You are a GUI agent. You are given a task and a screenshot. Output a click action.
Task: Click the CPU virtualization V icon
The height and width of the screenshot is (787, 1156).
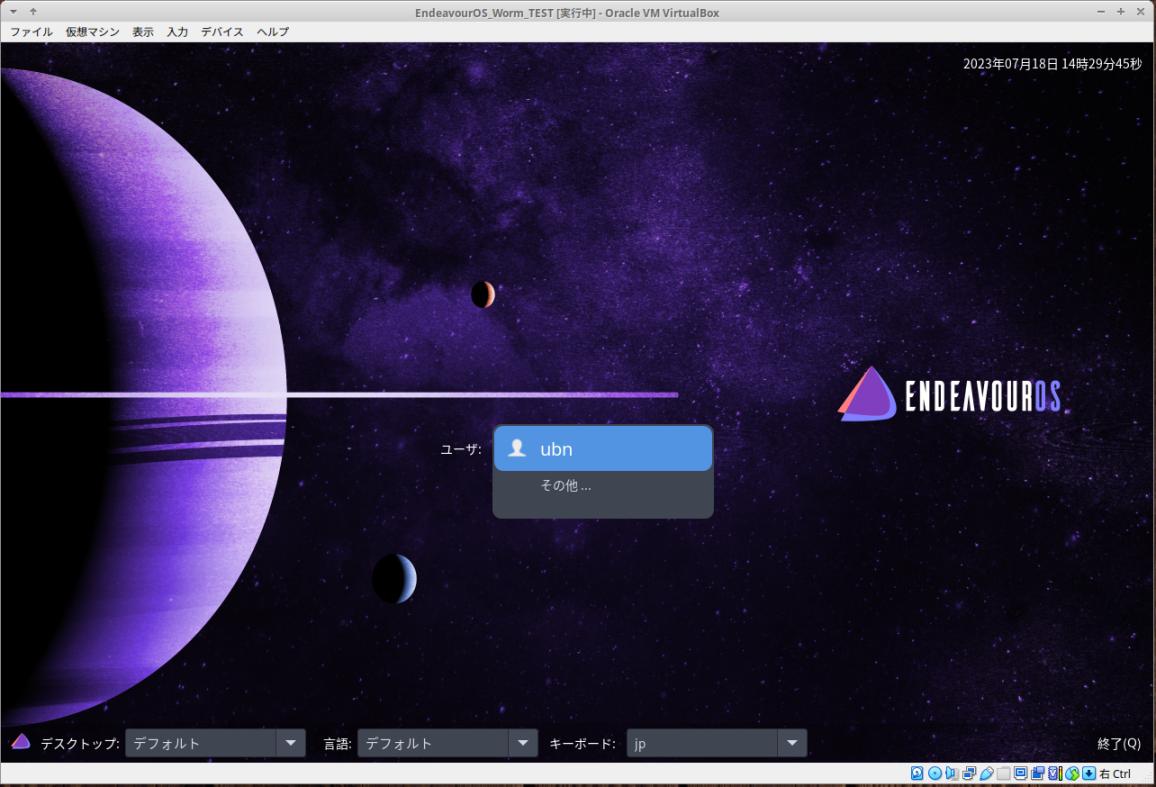pyautogui.click(x=1054, y=773)
